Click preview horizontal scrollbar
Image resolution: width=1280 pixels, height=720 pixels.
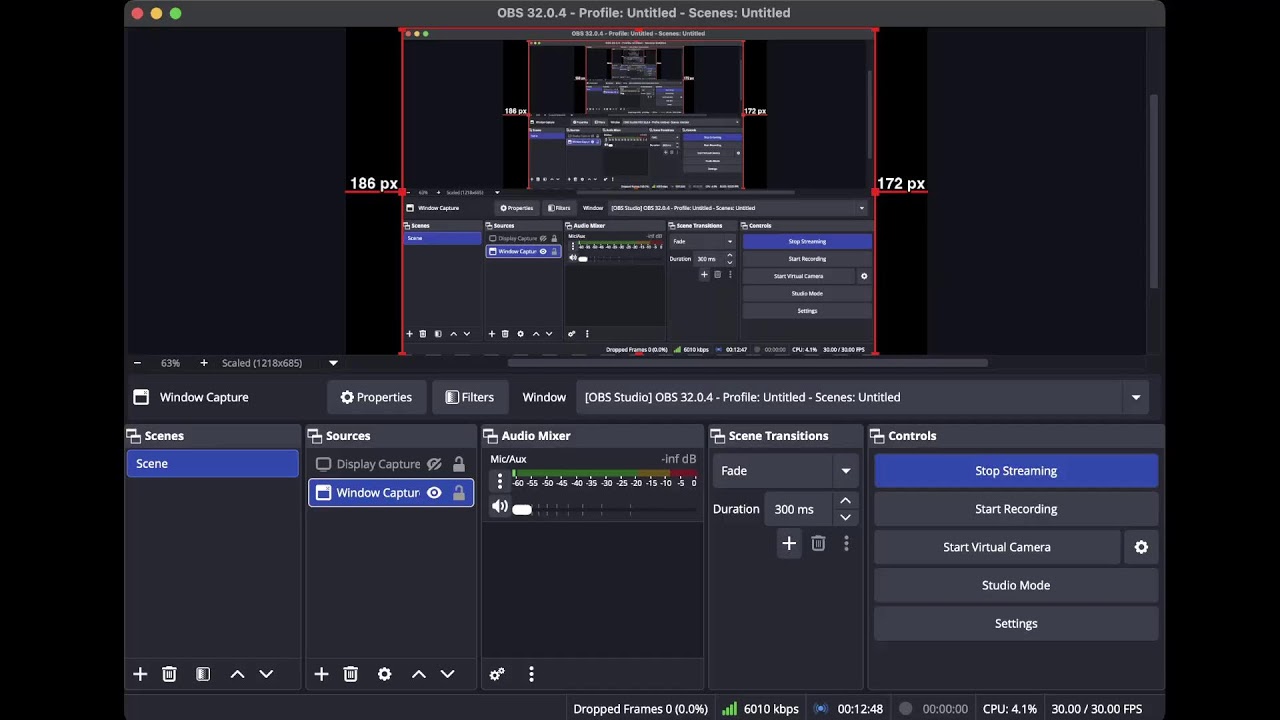748,363
